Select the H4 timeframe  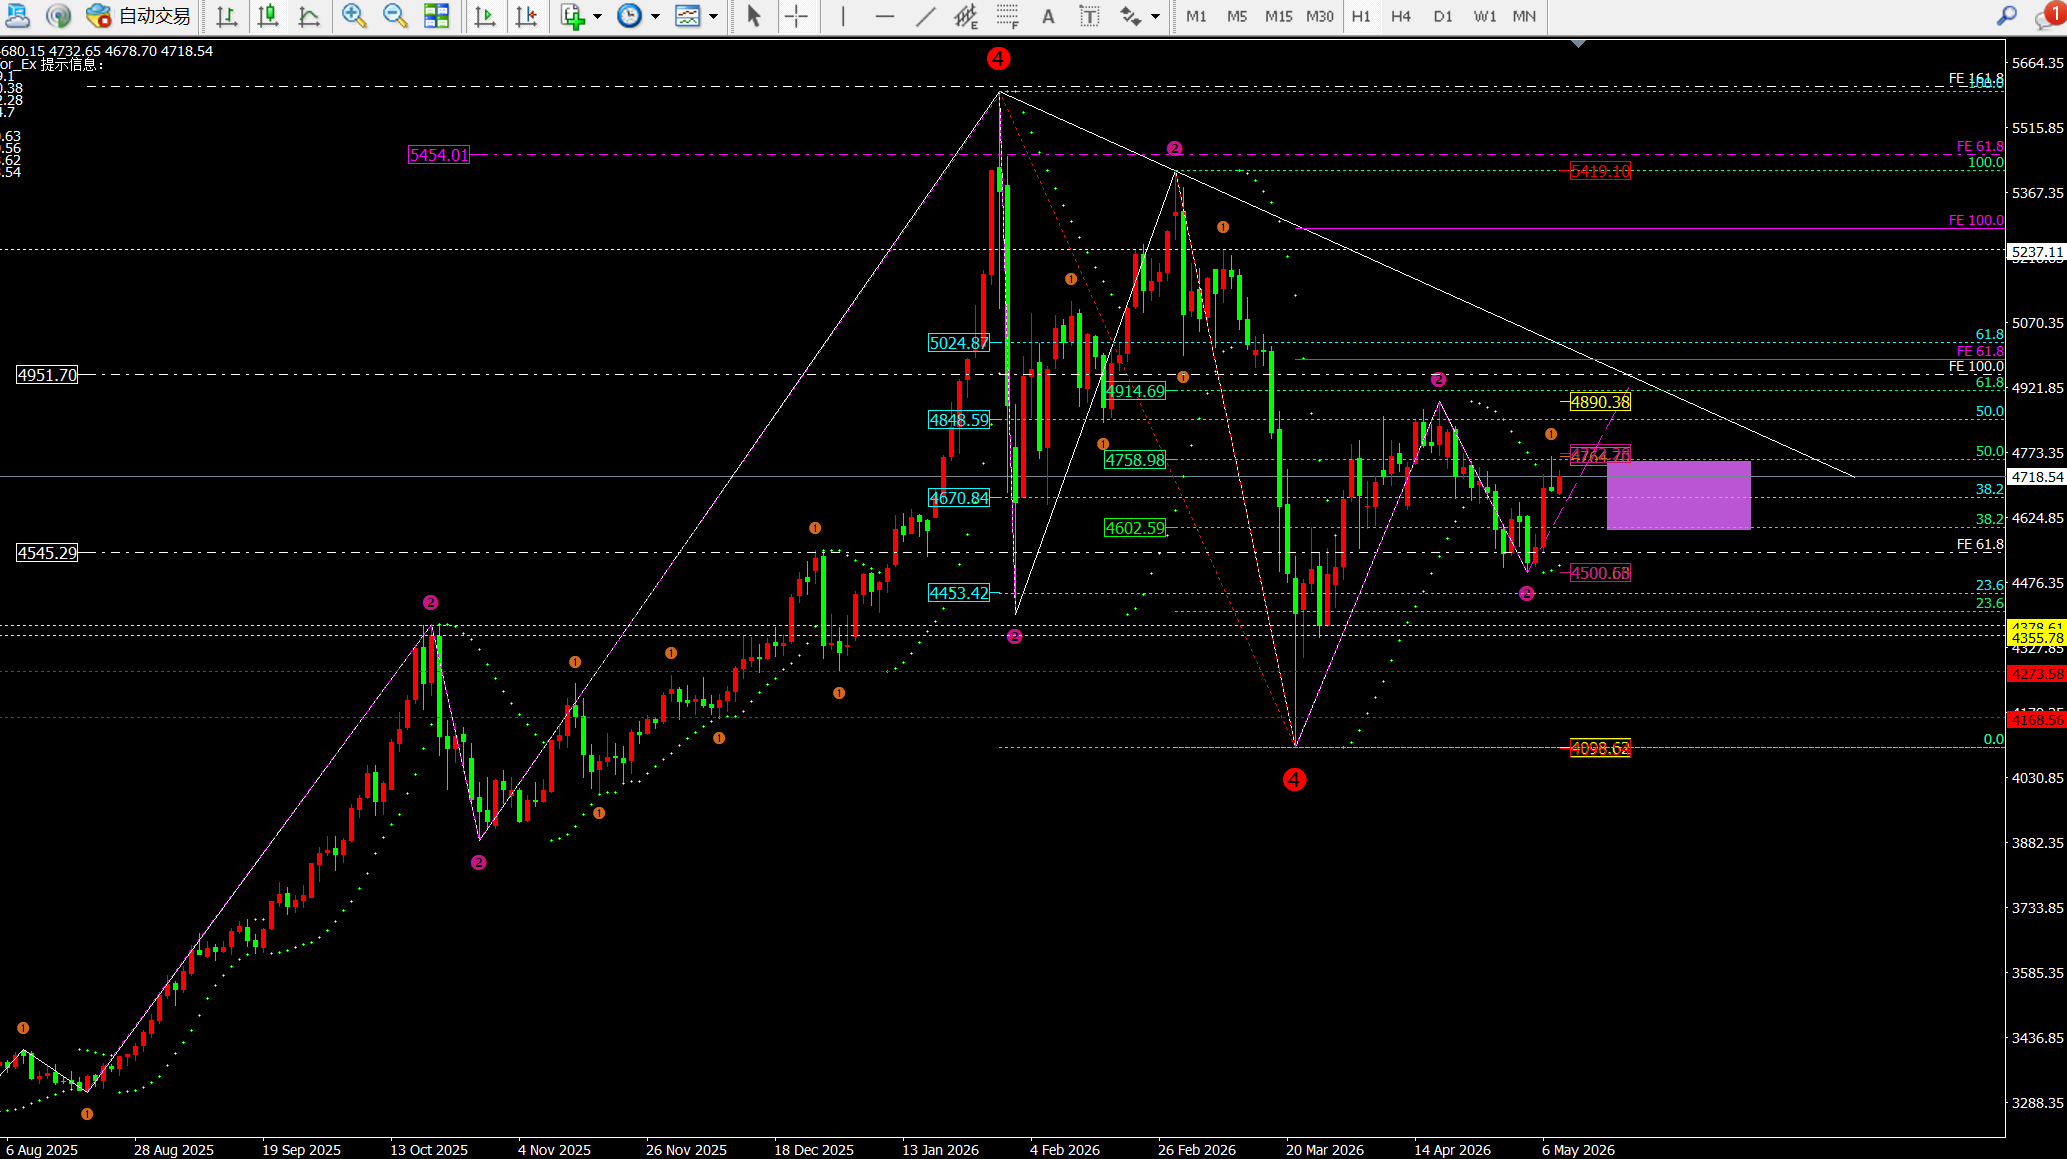(x=1401, y=16)
